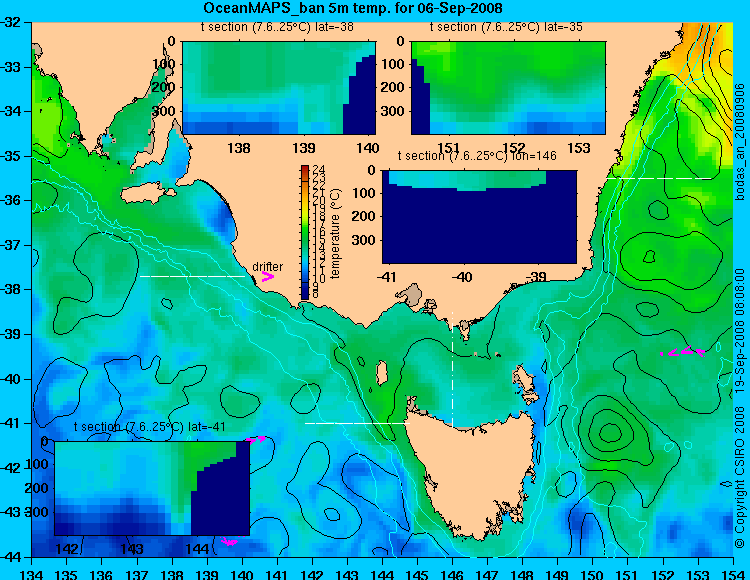Click the 't section (7.6..25°C) lat=-38' heading
Screen dimensions: 750x580
[x=277, y=27]
